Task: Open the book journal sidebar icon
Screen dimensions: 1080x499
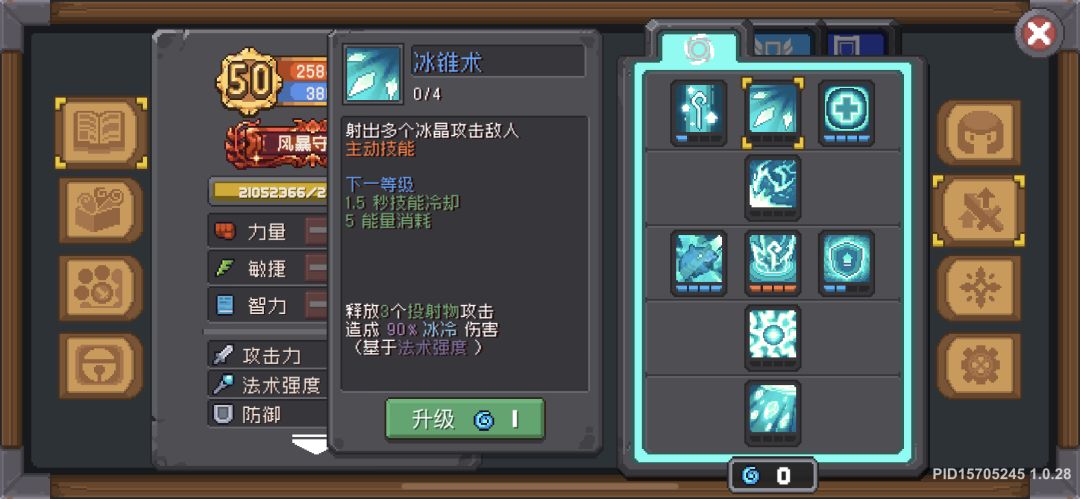Action: (x=101, y=132)
